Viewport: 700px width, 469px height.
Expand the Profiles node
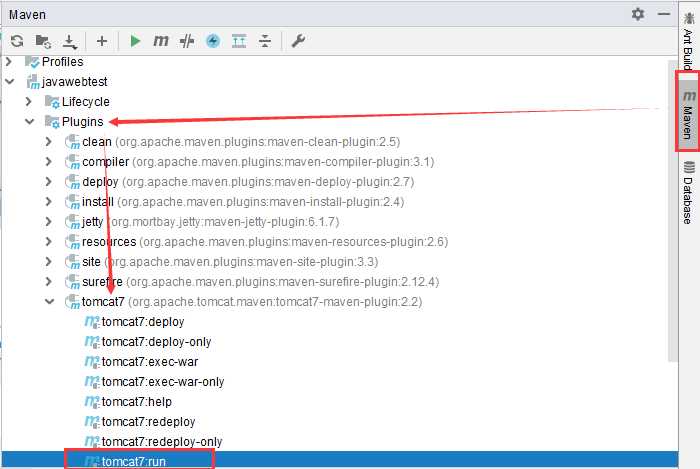[9, 62]
